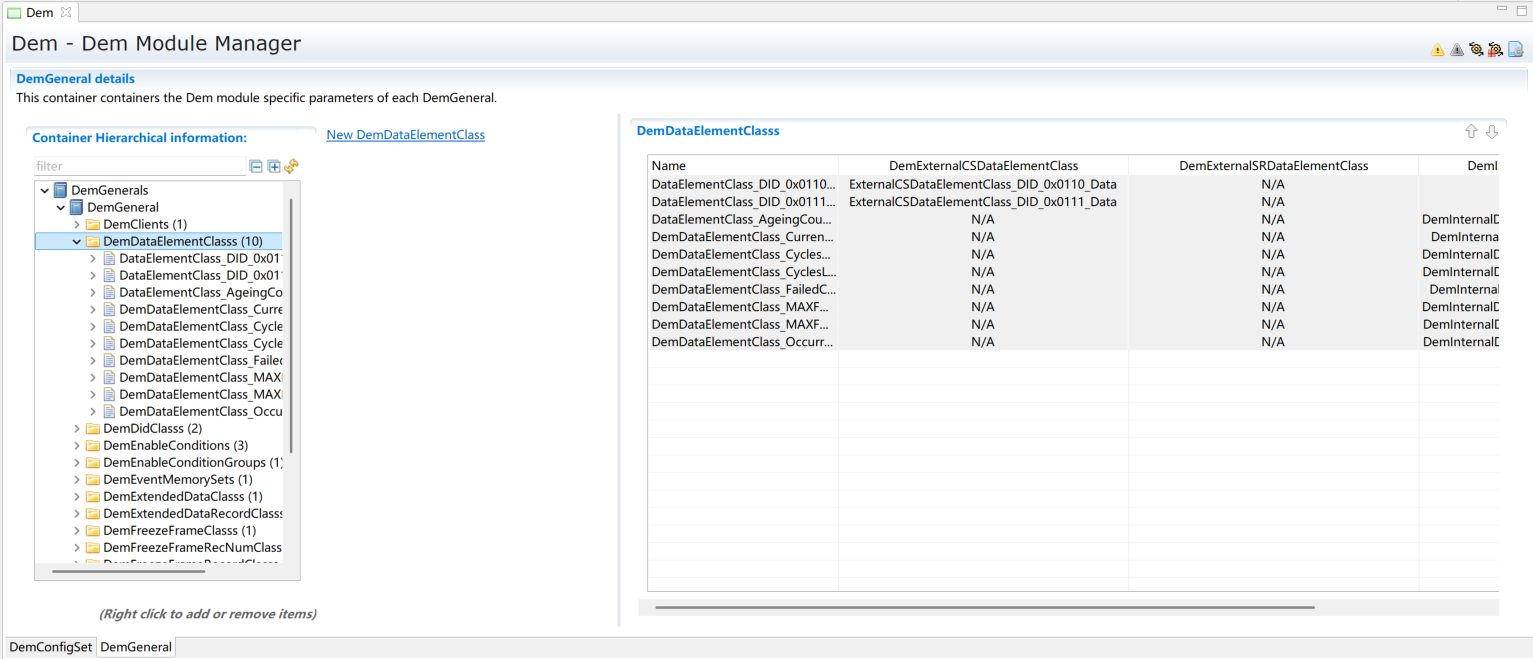Viewport: 1533px width, 659px height.
Task: Click the yellow refresh arrows icon near filter
Action: pos(291,167)
